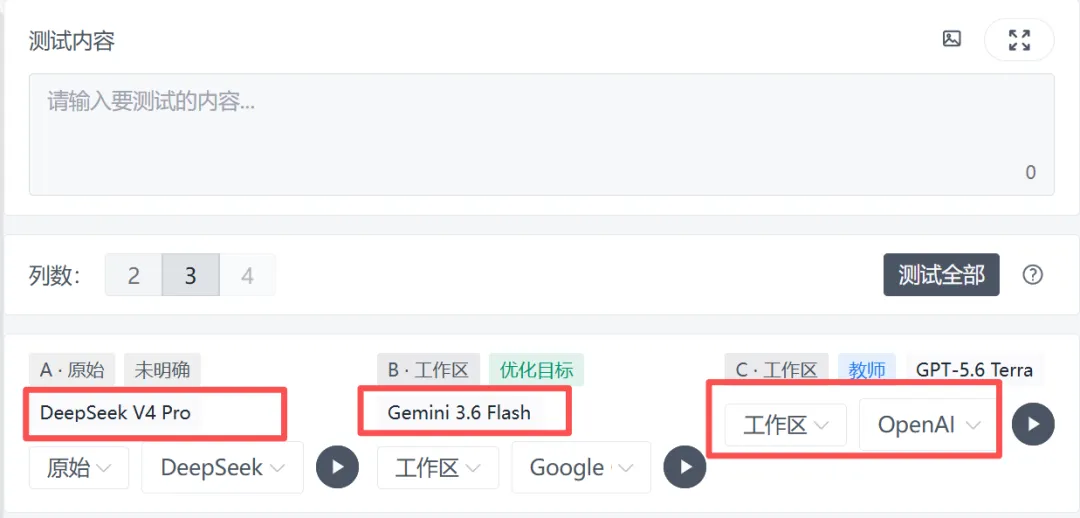Click the 教师 tag in column C
The height and width of the screenshot is (518, 1080).
click(x=866, y=370)
